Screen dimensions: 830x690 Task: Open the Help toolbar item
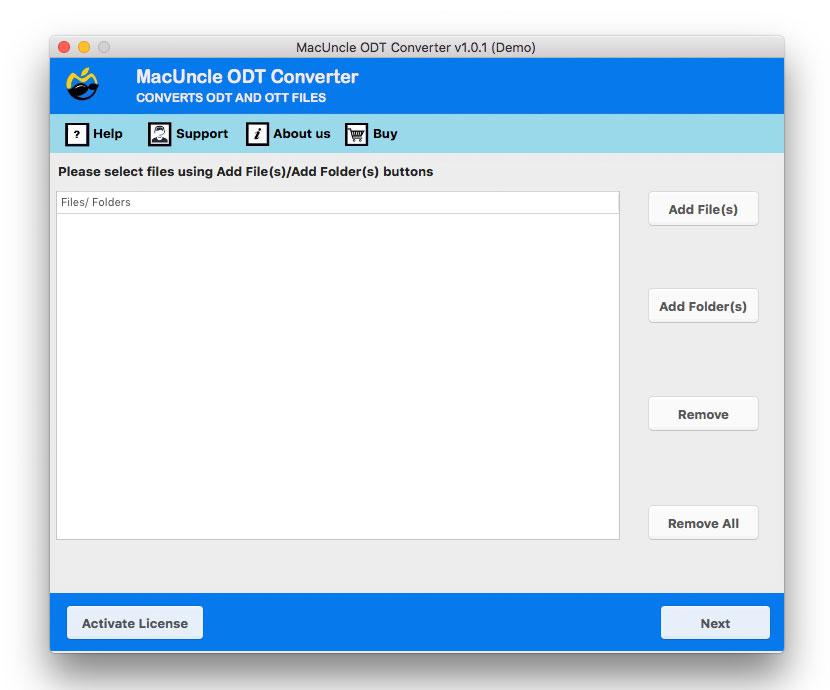coord(104,134)
